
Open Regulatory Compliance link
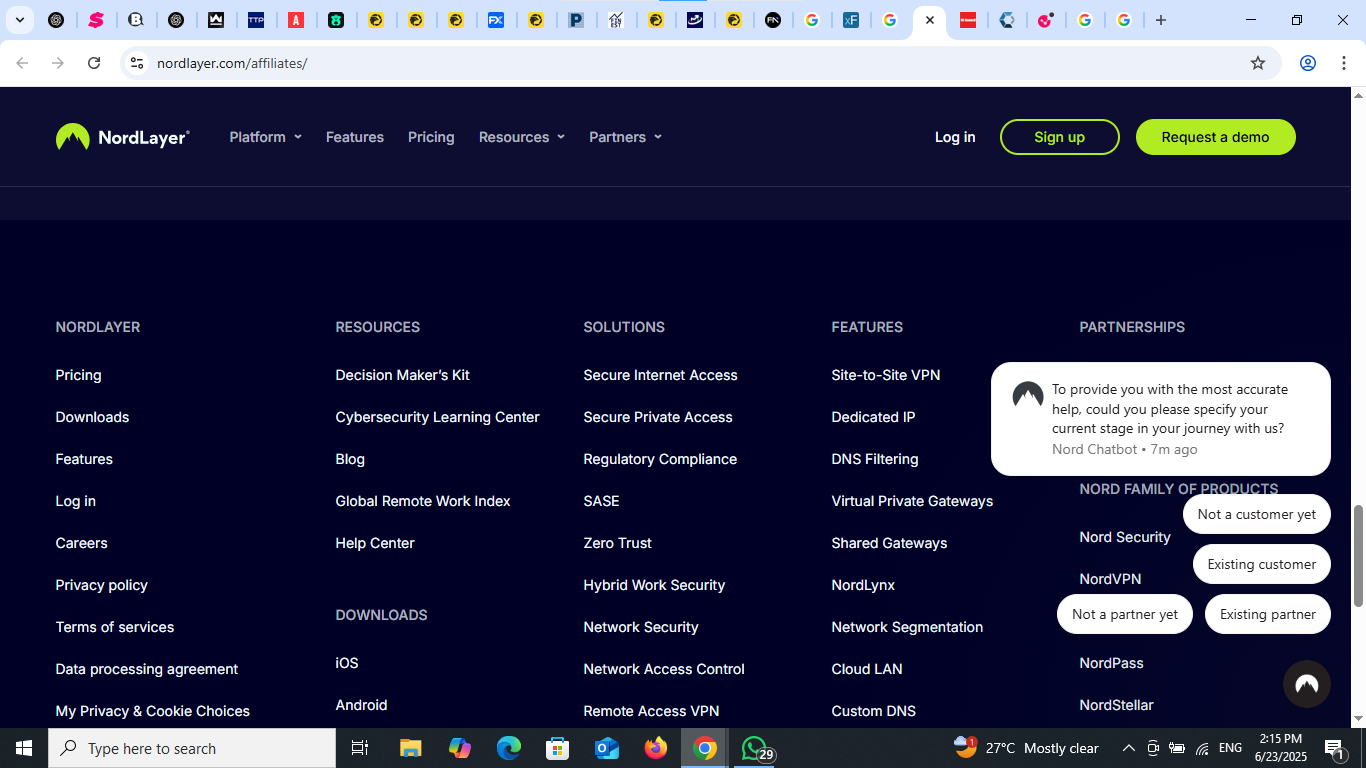[x=660, y=459]
